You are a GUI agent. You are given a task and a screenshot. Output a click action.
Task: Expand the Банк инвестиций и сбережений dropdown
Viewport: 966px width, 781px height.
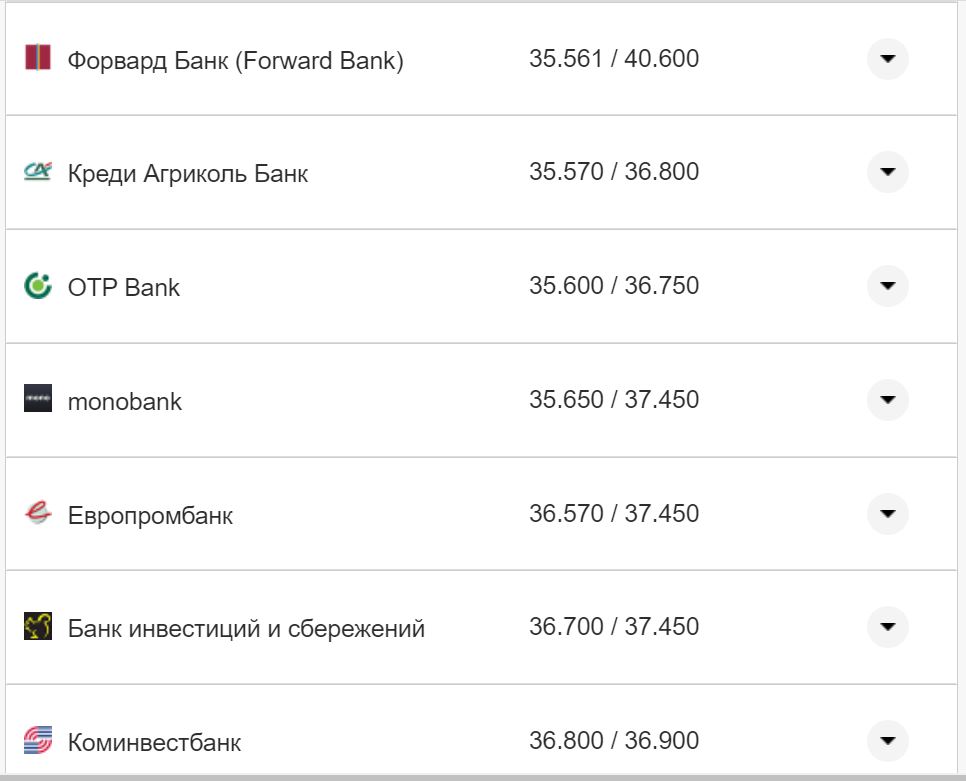[x=888, y=627]
